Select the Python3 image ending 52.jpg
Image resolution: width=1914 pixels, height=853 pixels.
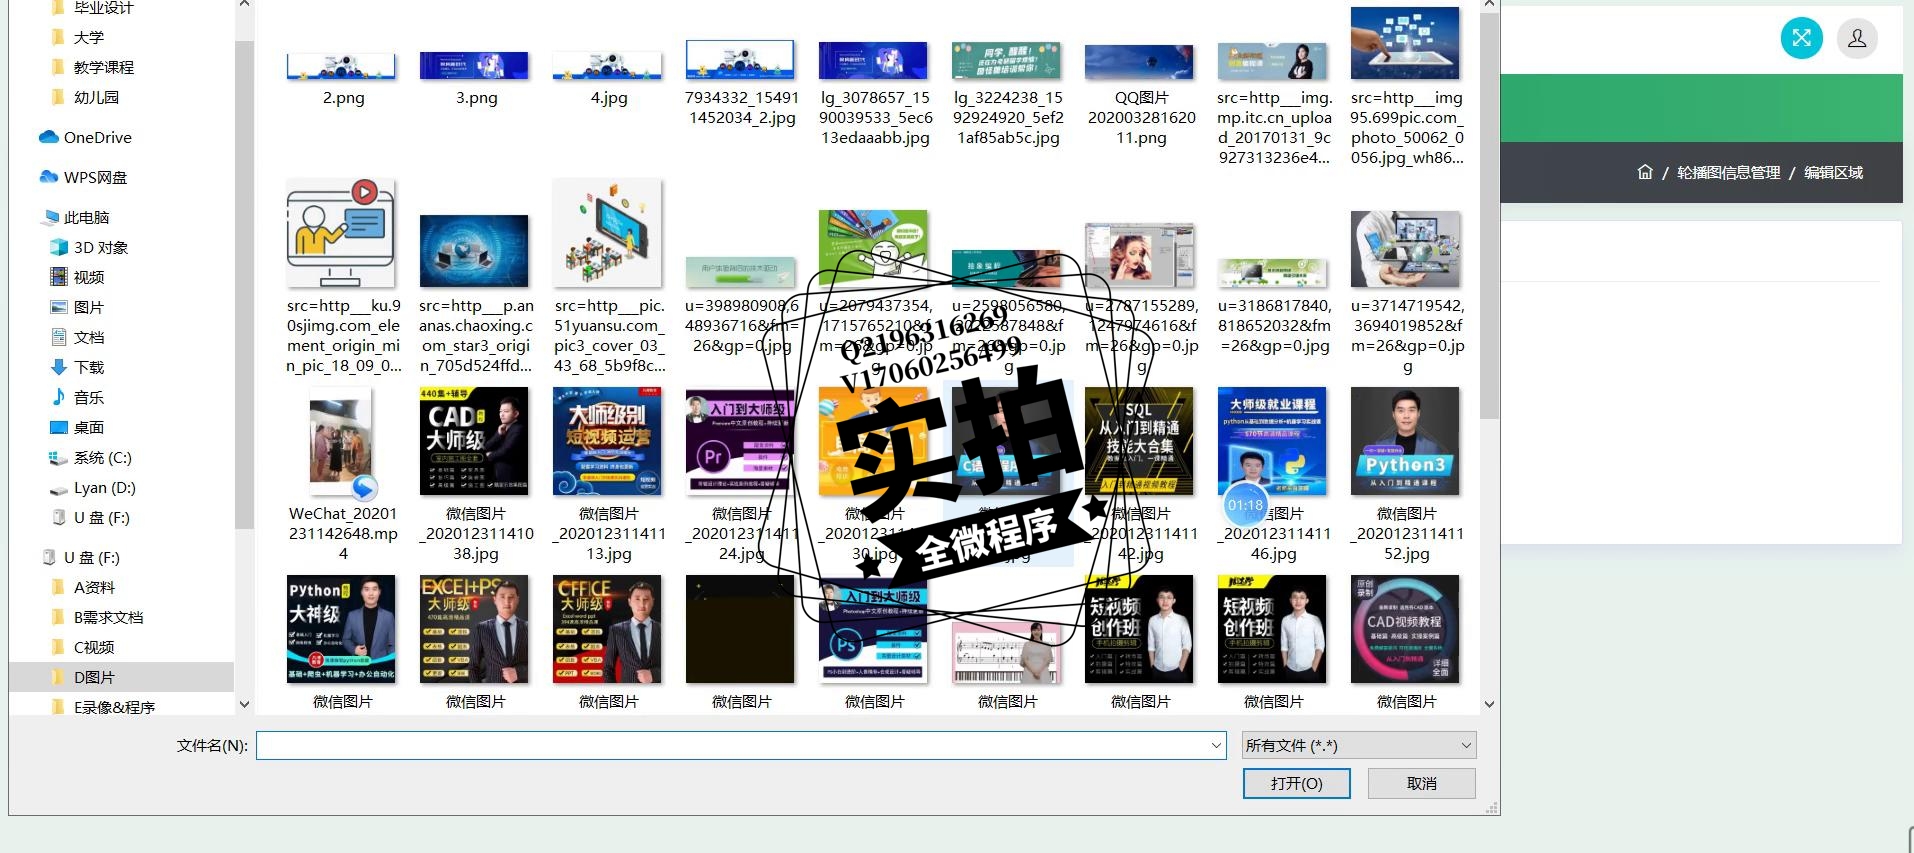tap(1406, 441)
